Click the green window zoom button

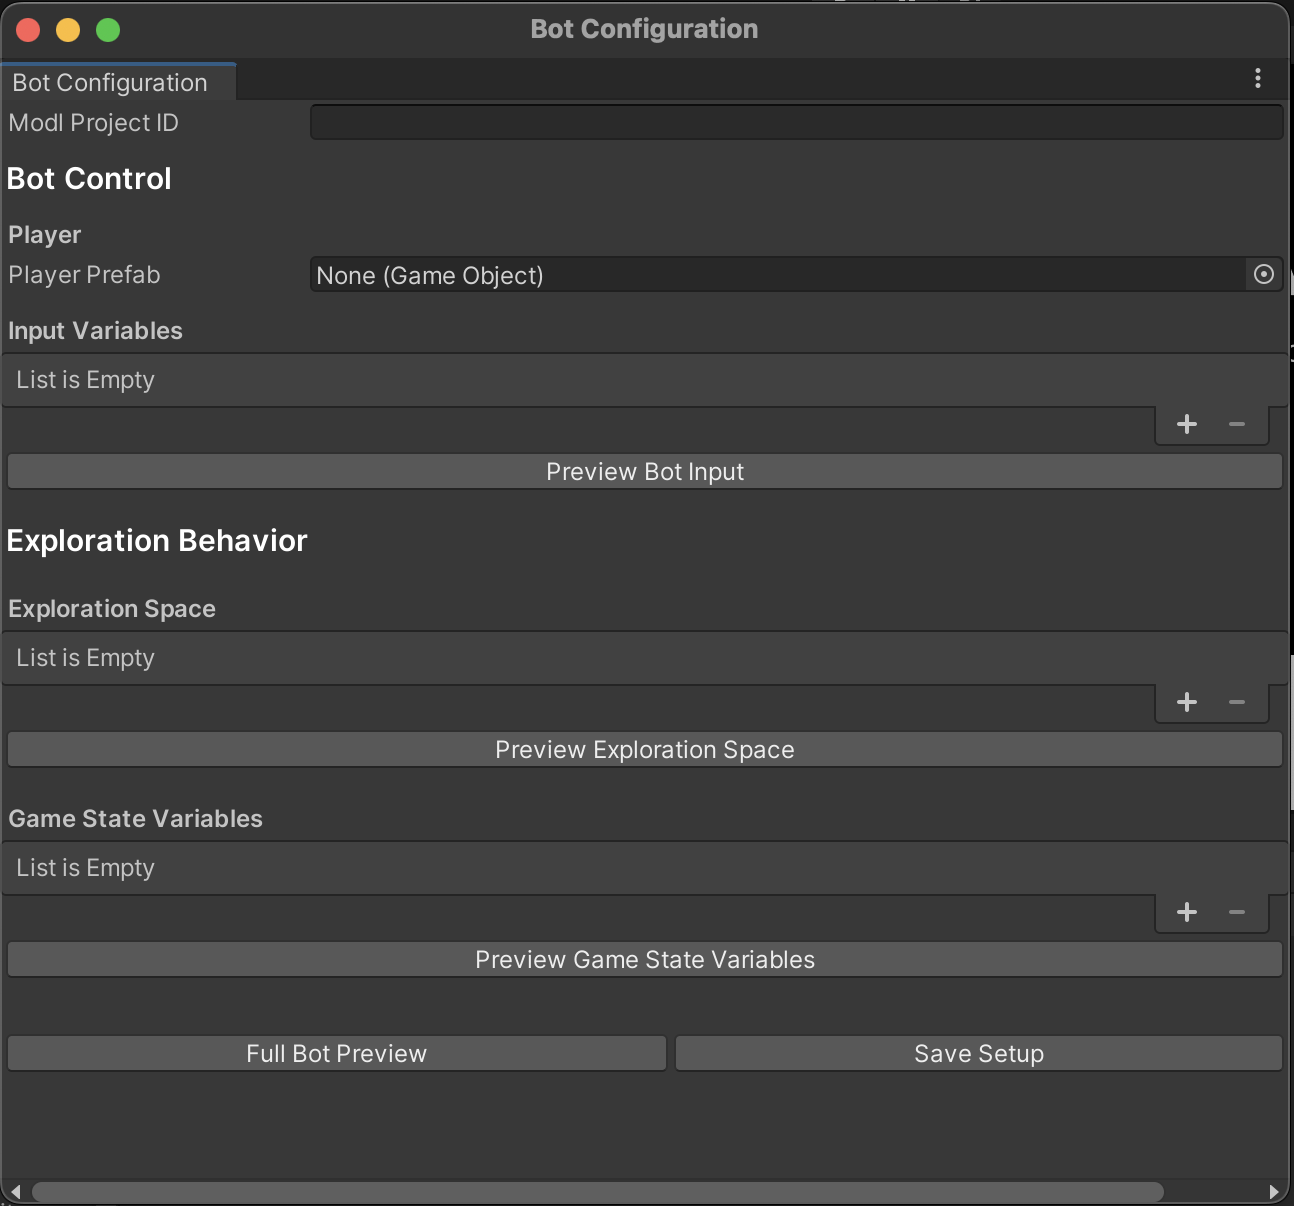(x=108, y=30)
